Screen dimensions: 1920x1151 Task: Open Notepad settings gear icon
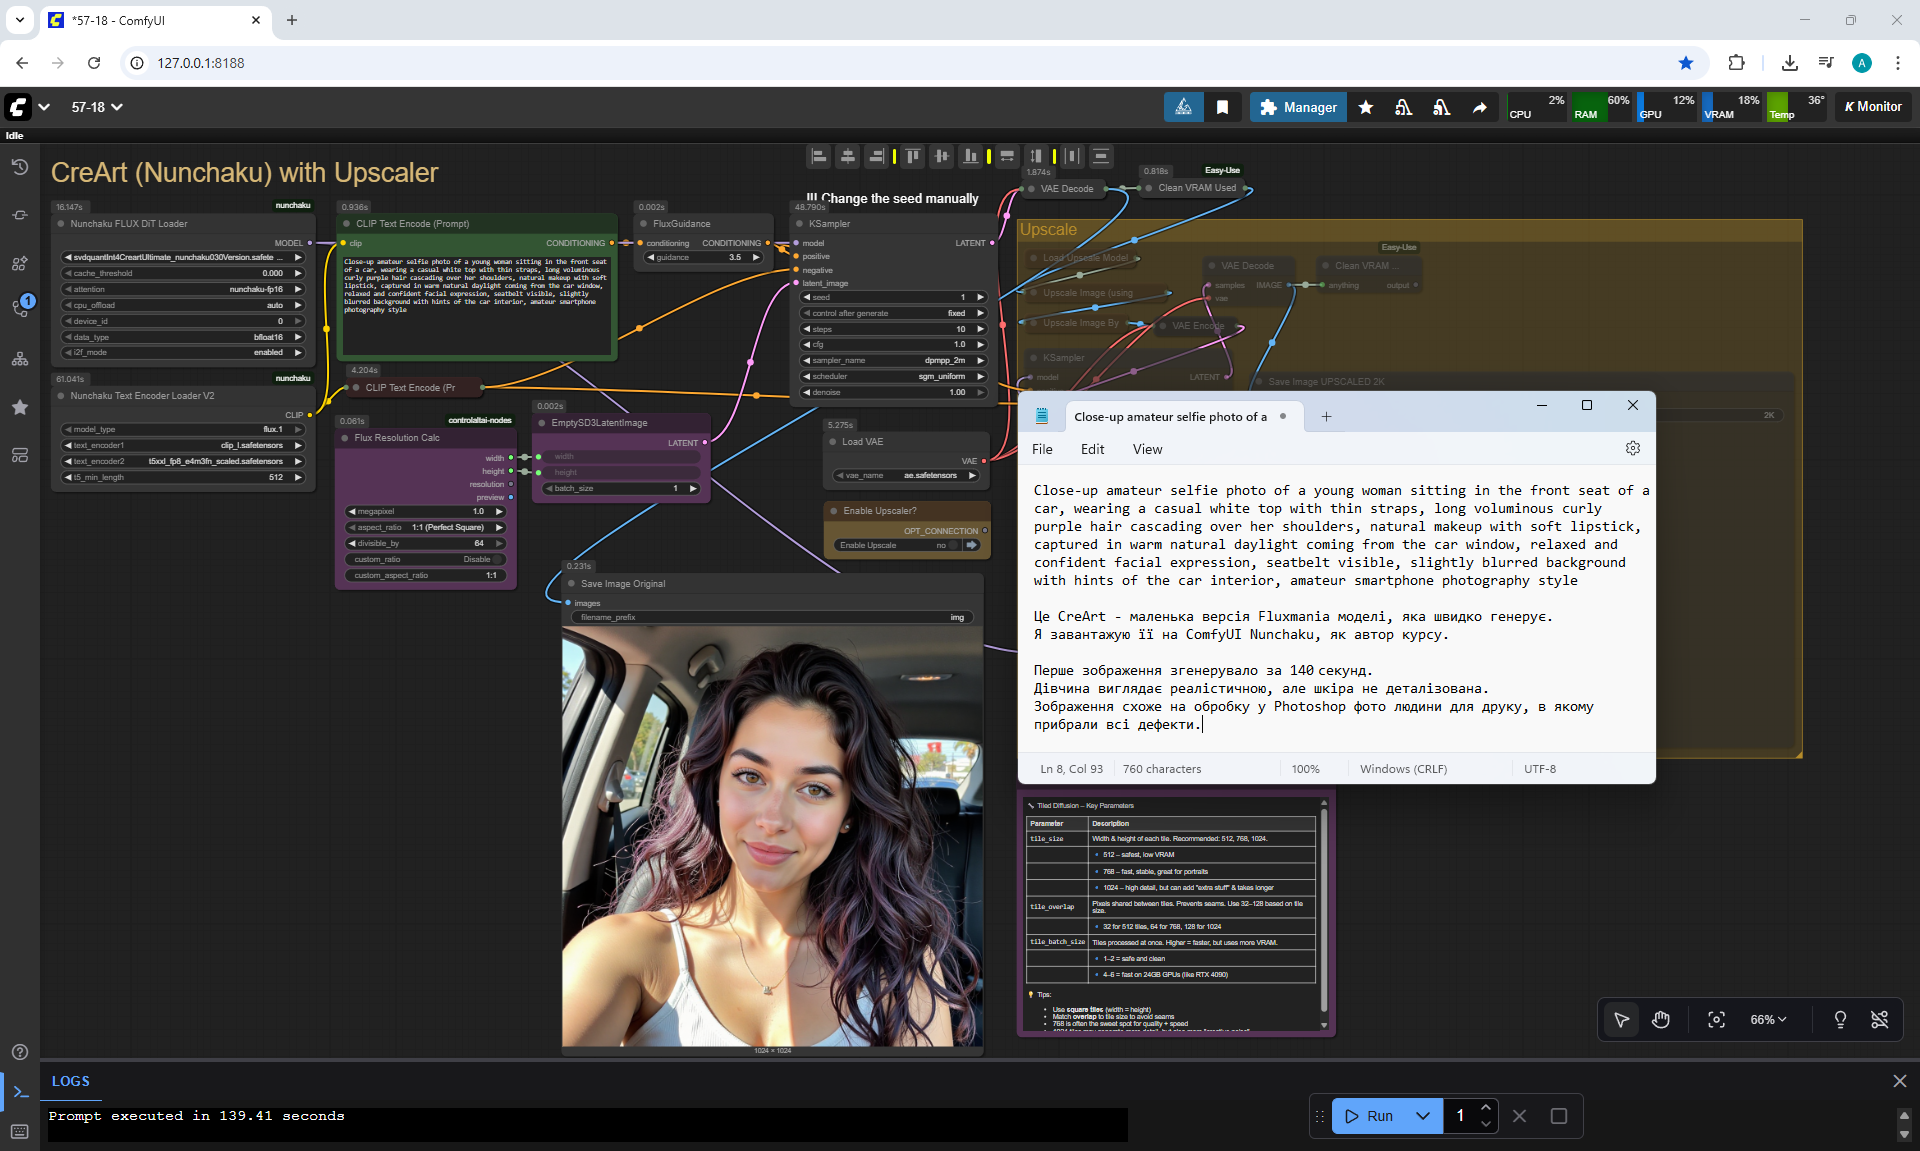pyautogui.click(x=1633, y=449)
